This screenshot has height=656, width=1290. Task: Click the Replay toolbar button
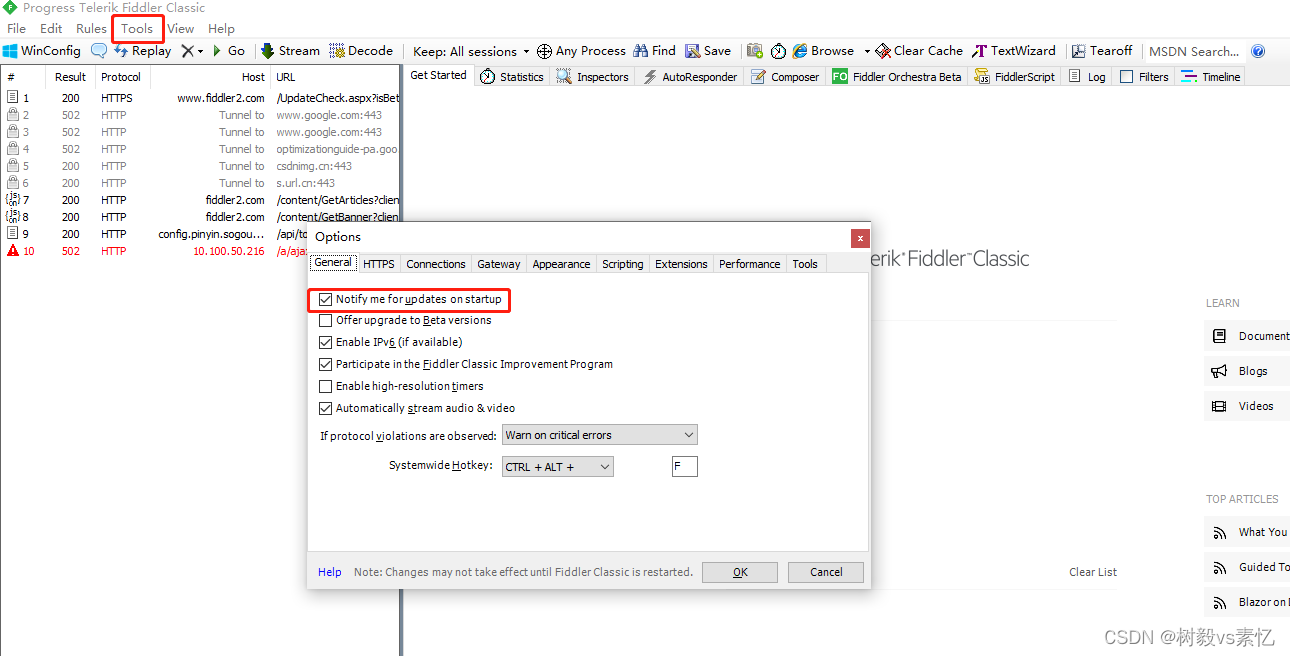pos(142,51)
